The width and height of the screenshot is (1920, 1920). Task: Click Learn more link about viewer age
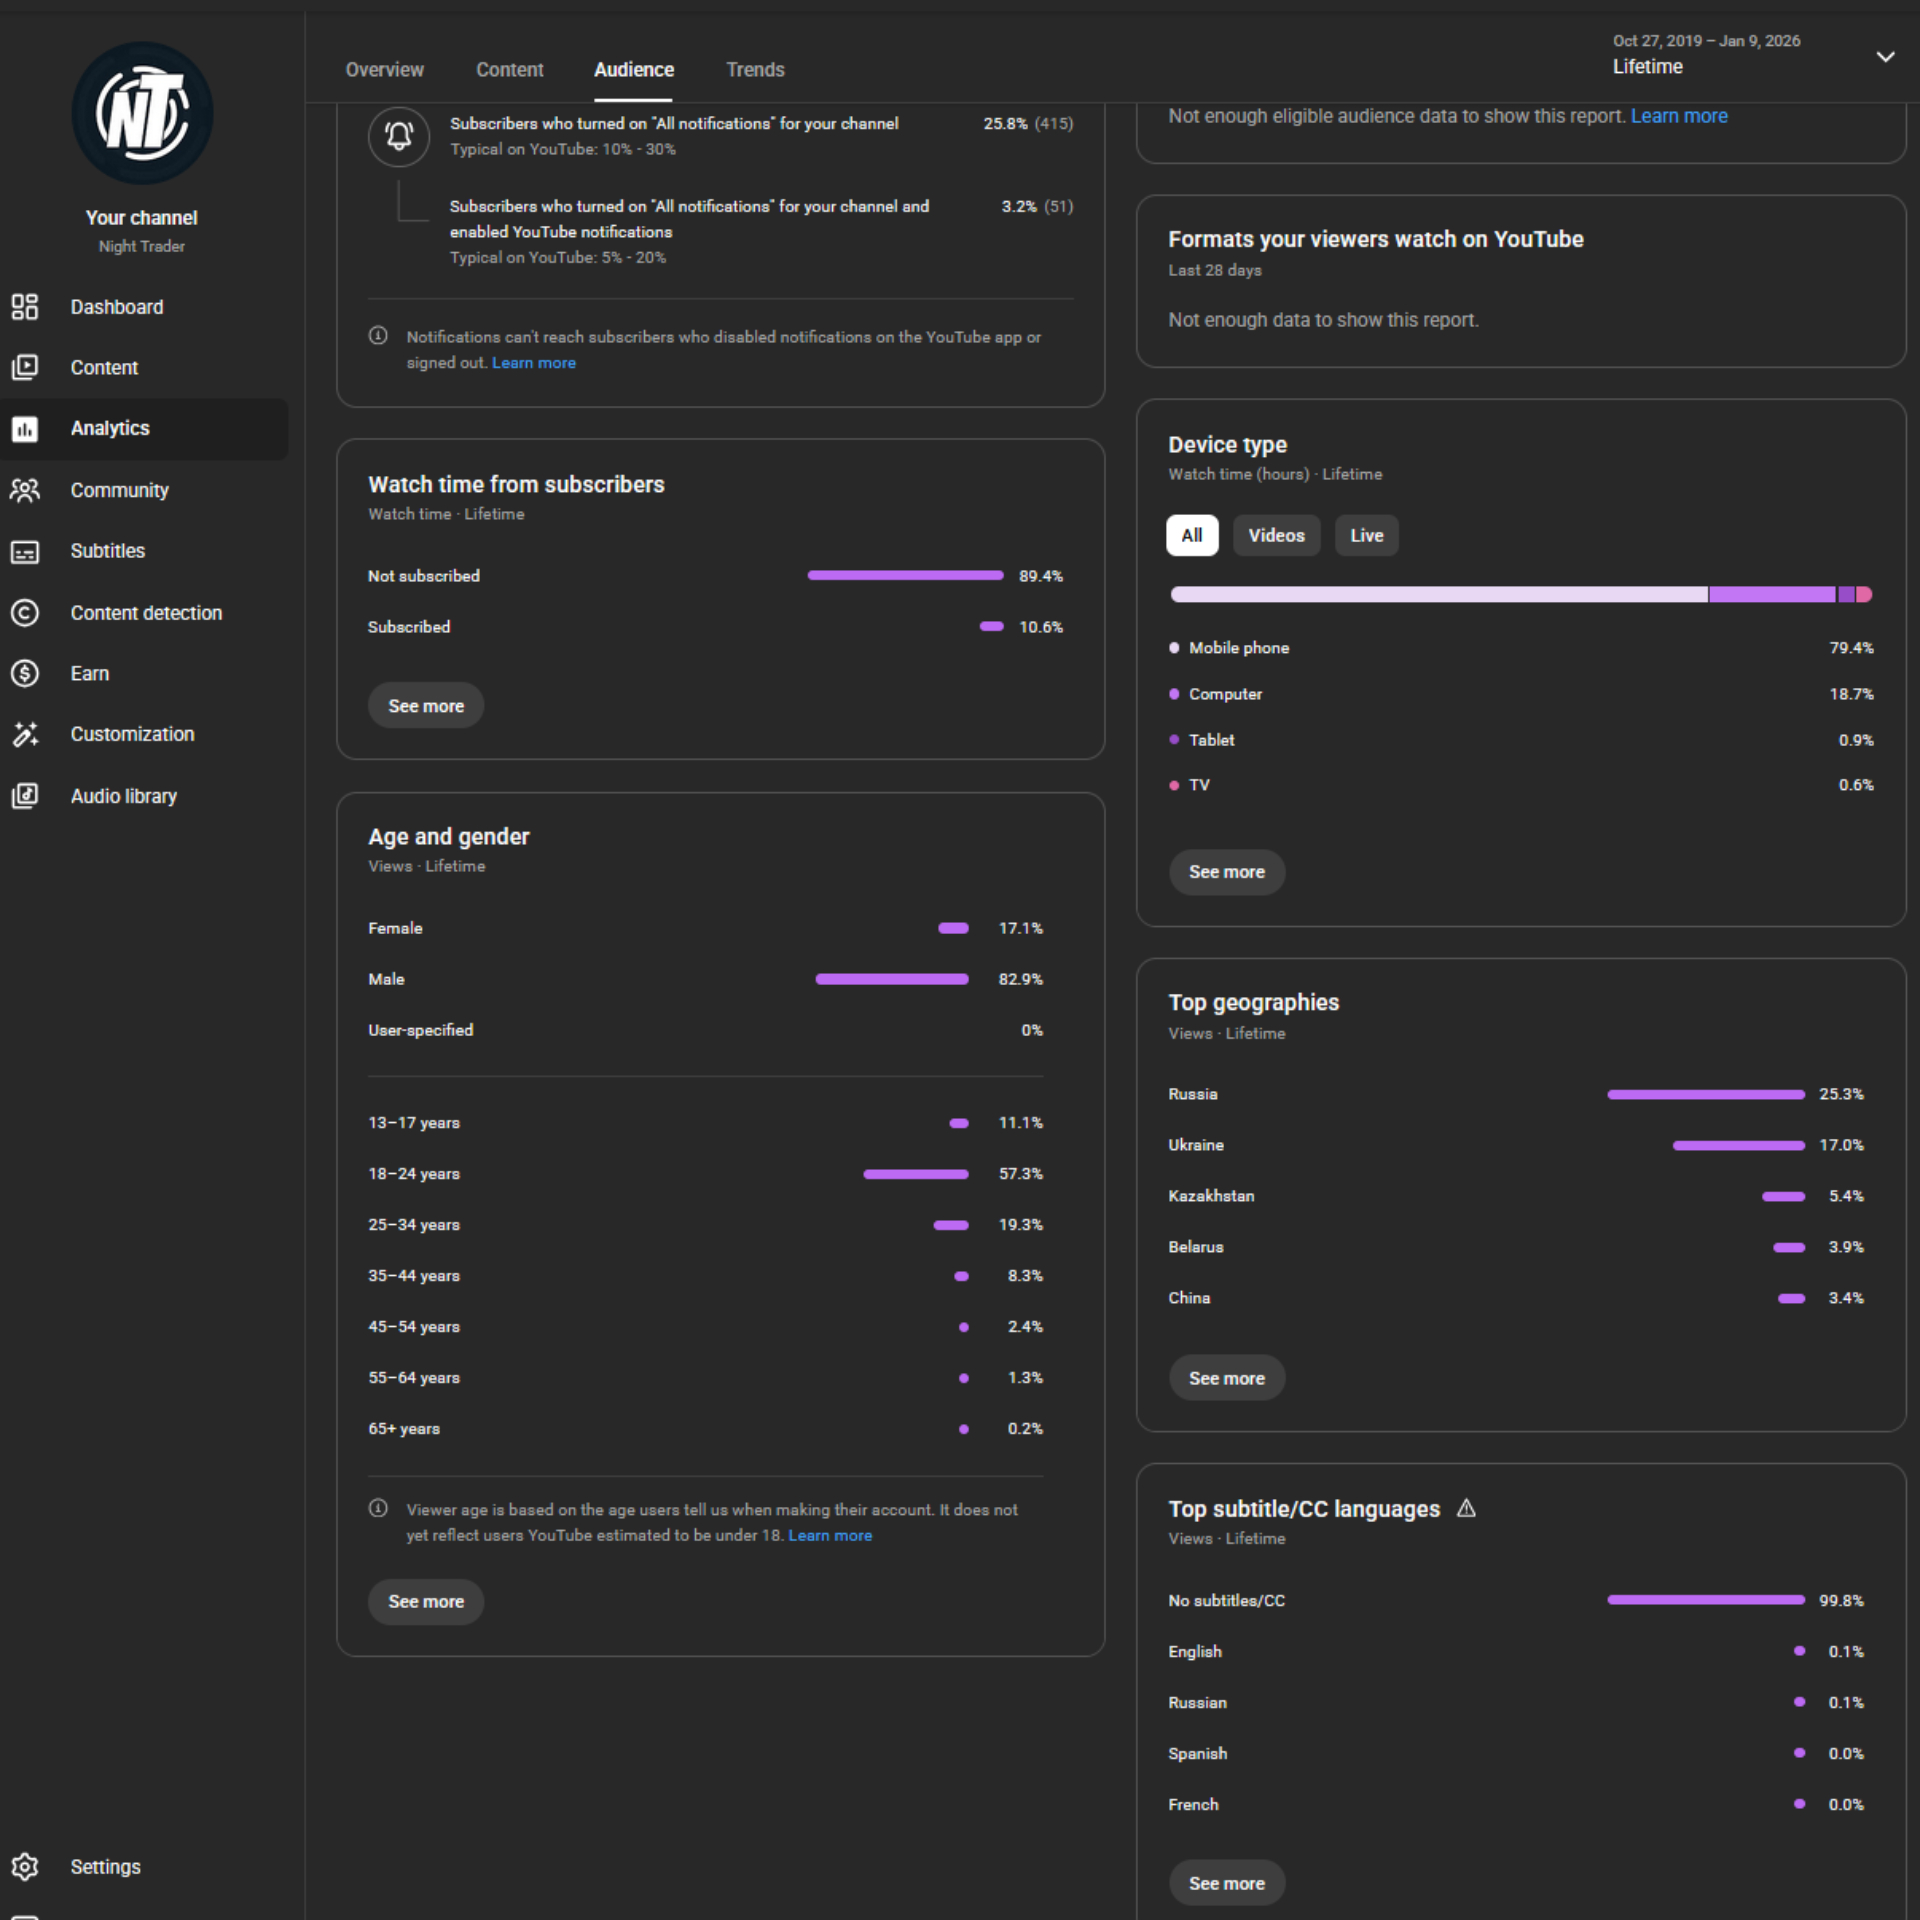829,1535
